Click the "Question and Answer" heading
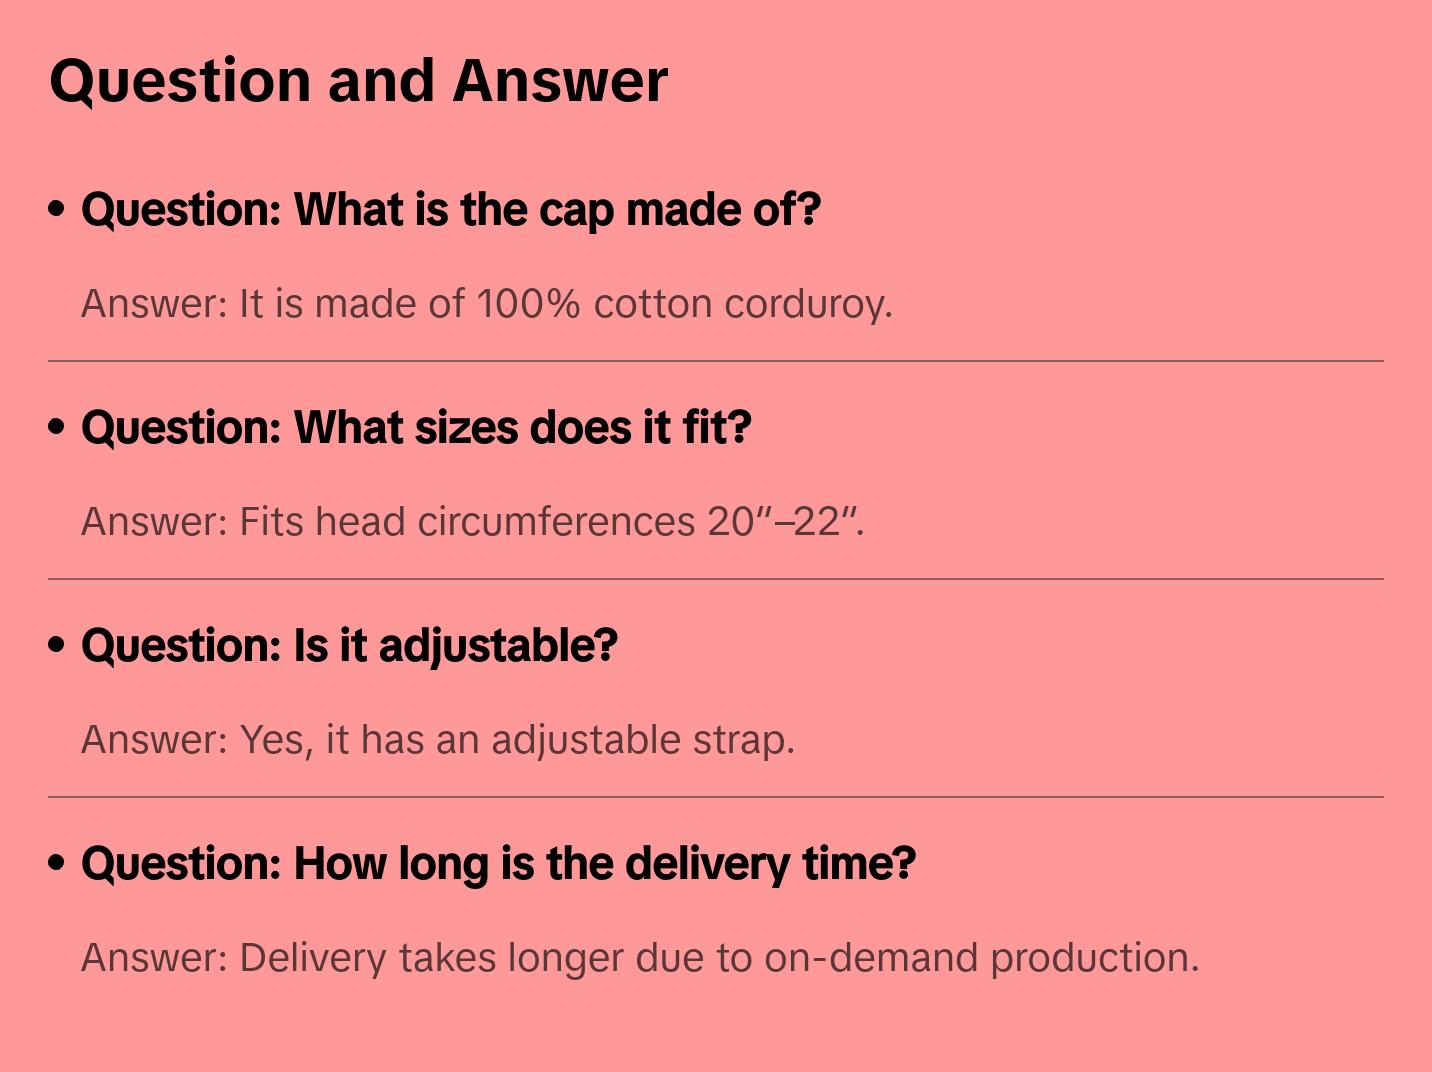1432x1072 pixels. point(358,80)
